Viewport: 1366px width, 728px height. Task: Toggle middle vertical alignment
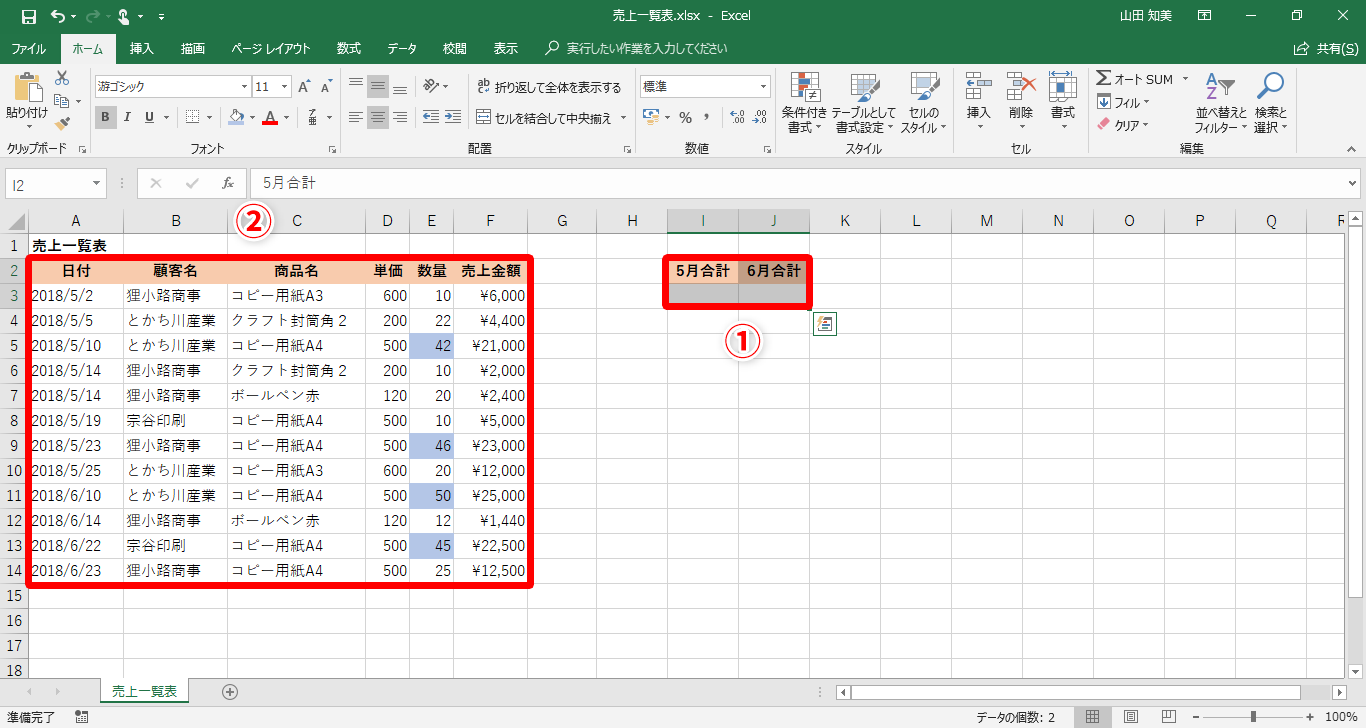(378, 87)
